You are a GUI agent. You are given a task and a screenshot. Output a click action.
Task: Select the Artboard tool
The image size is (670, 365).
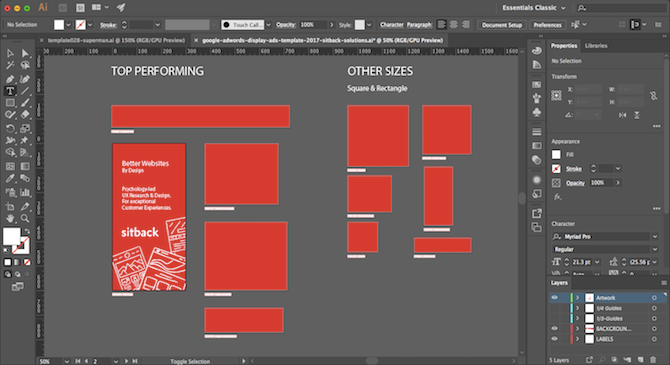(10, 206)
